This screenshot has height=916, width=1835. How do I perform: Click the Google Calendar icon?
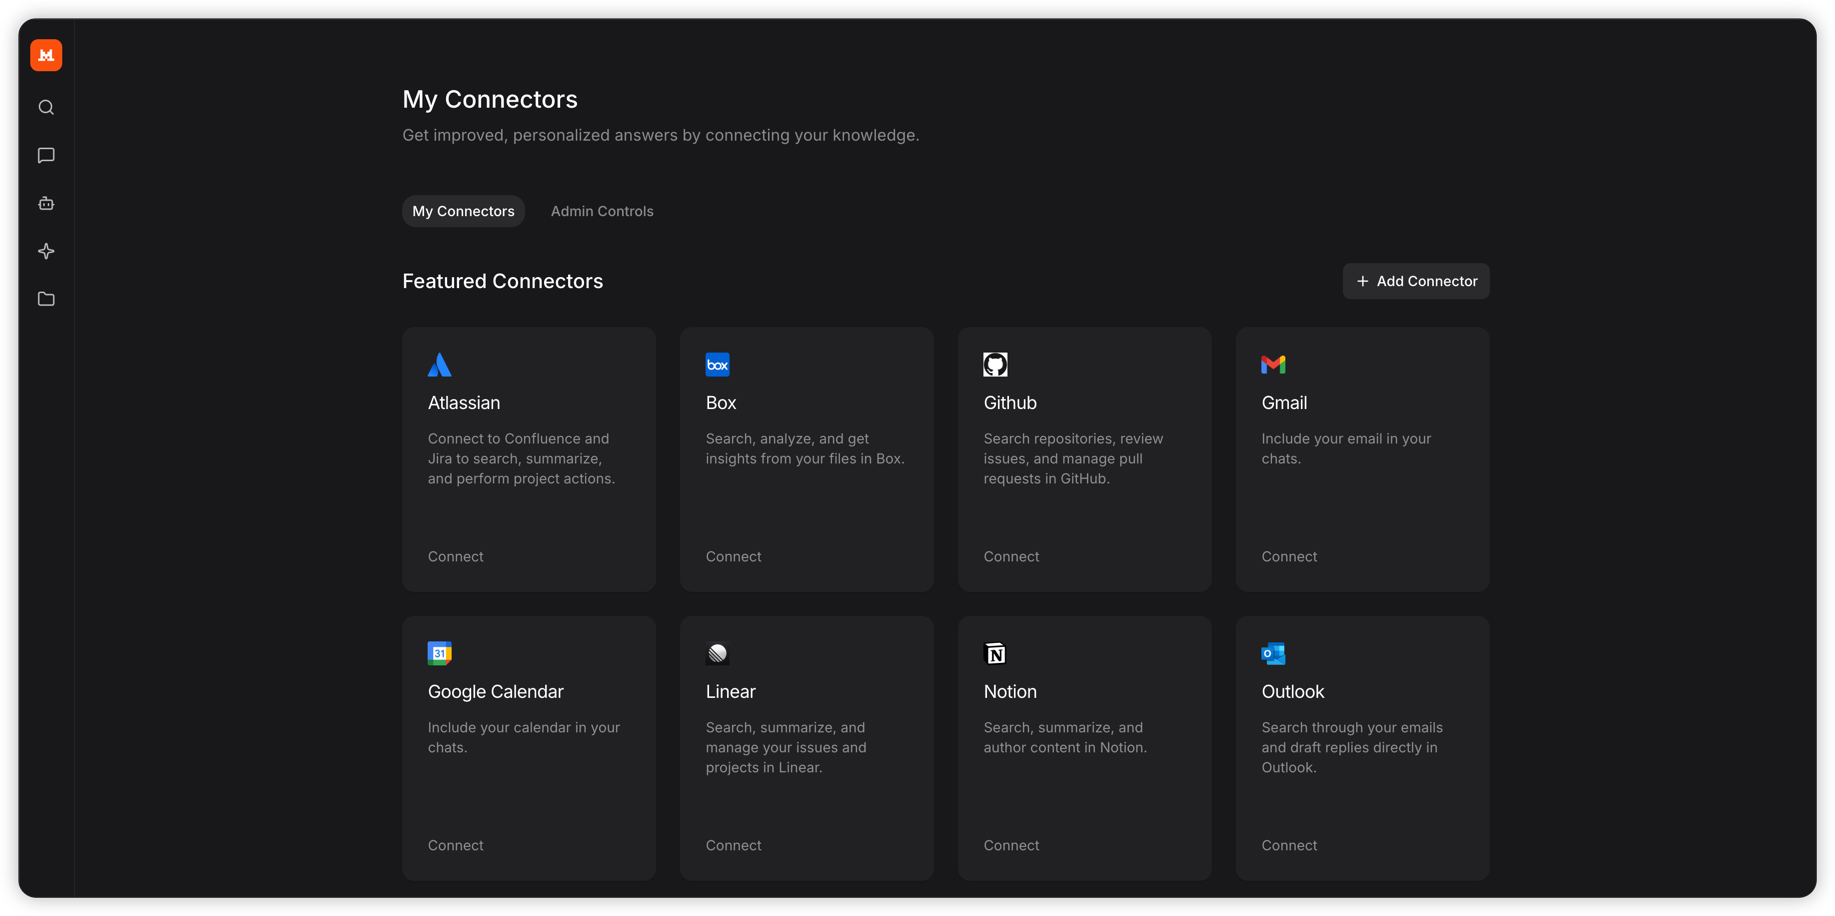point(439,653)
